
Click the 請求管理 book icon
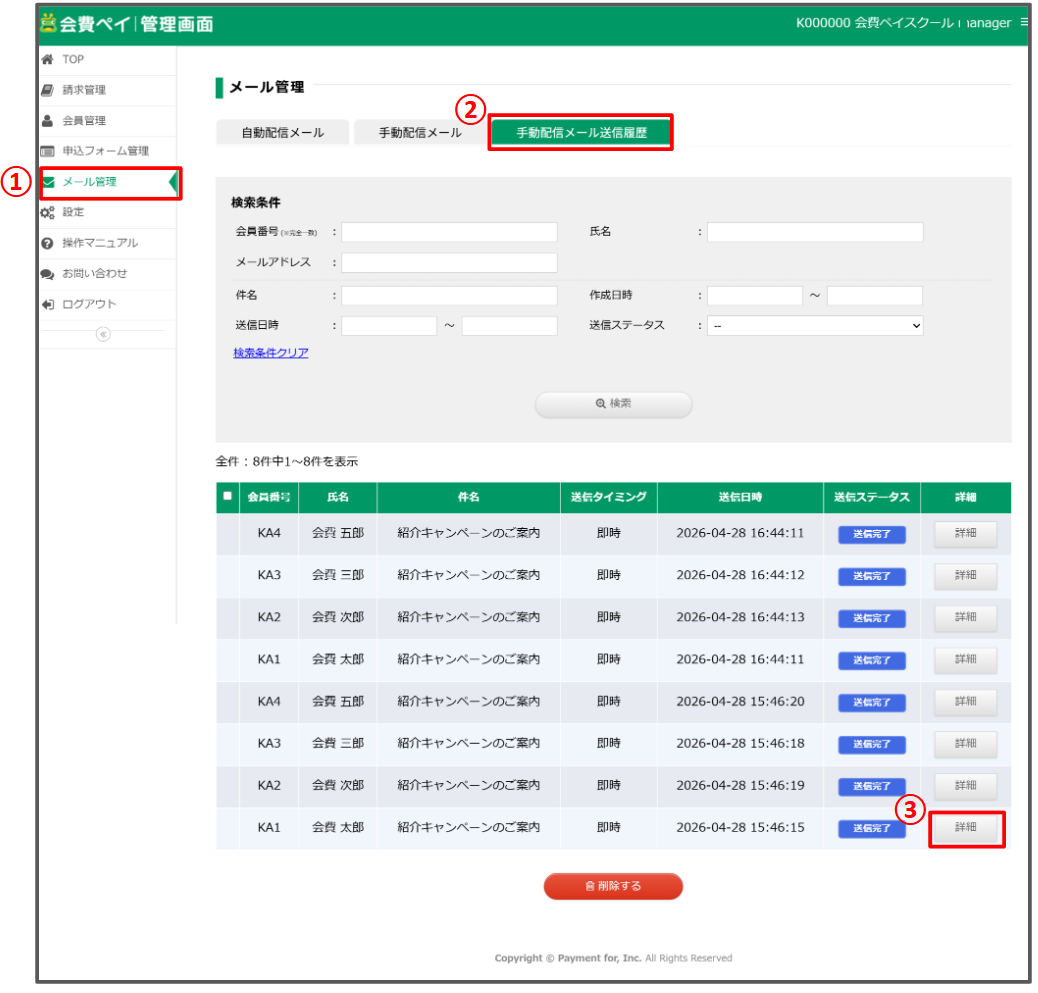coord(47,90)
